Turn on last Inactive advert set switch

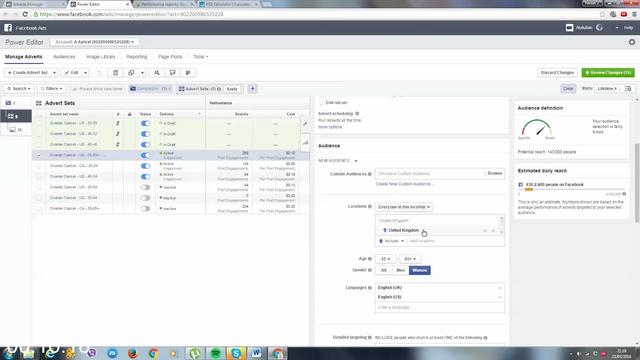click(x=145, y=209)
